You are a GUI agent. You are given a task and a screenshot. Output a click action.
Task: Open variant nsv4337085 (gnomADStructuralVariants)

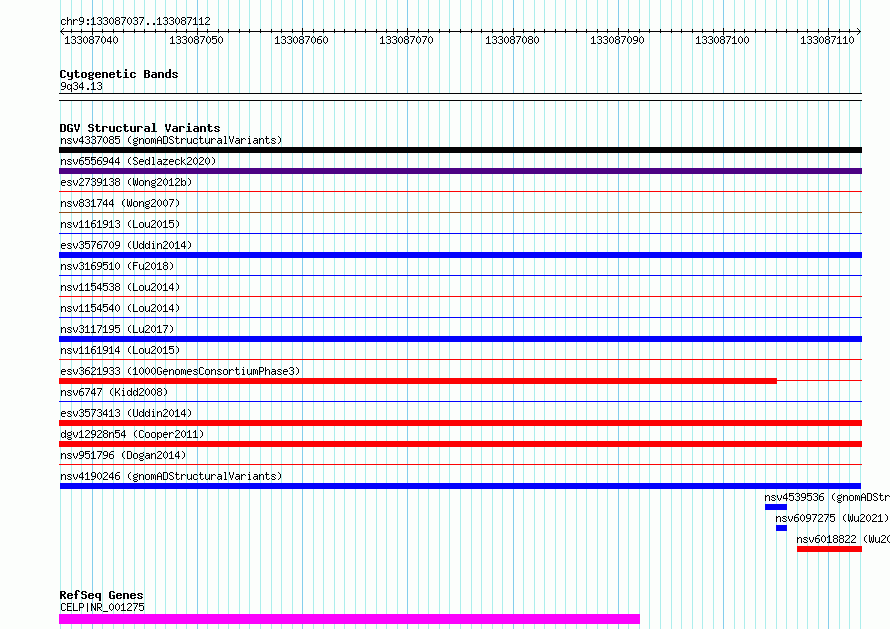pos(171,140)
